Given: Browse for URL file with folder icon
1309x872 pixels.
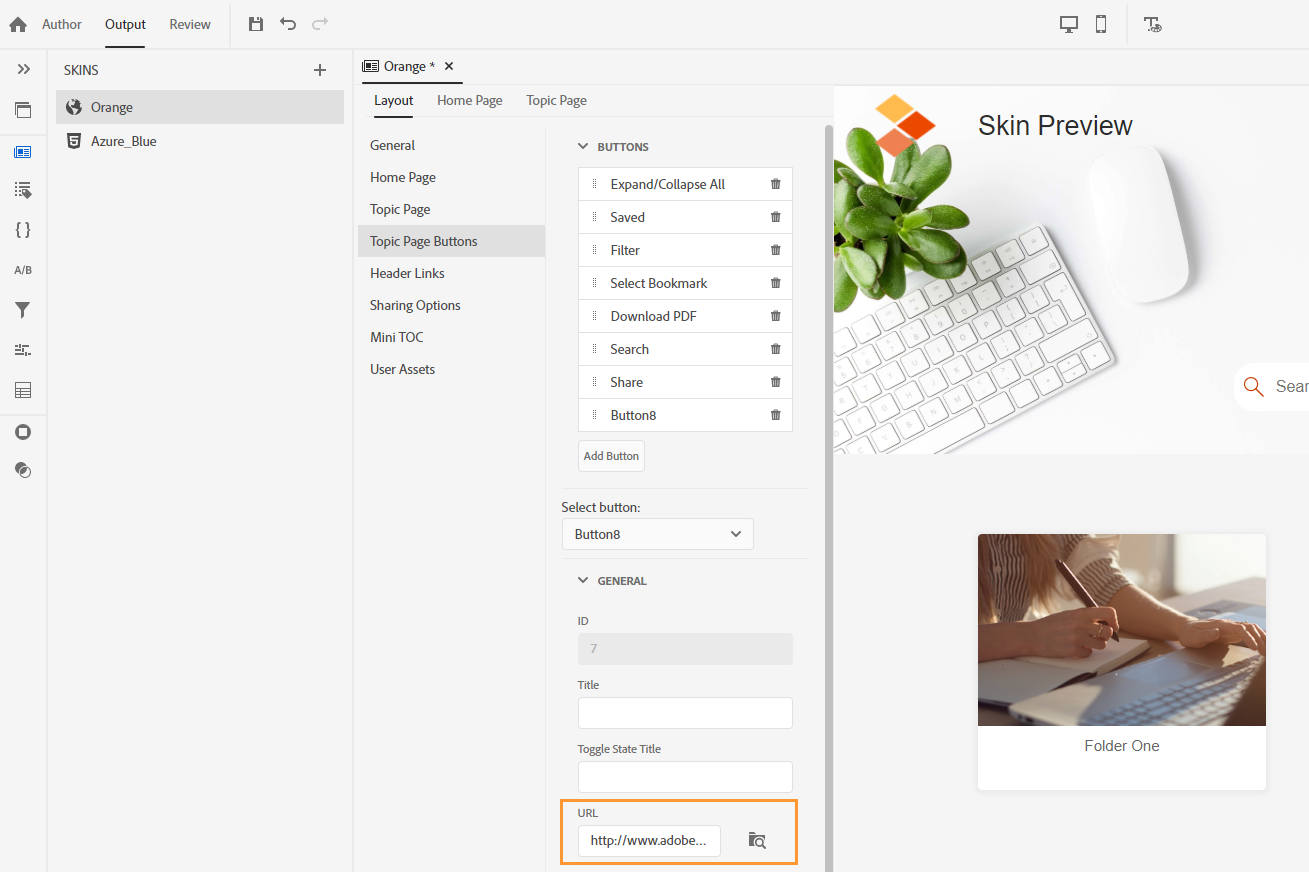Looking at the screenshot, I should pyautogui.click(x=757, y=841).
